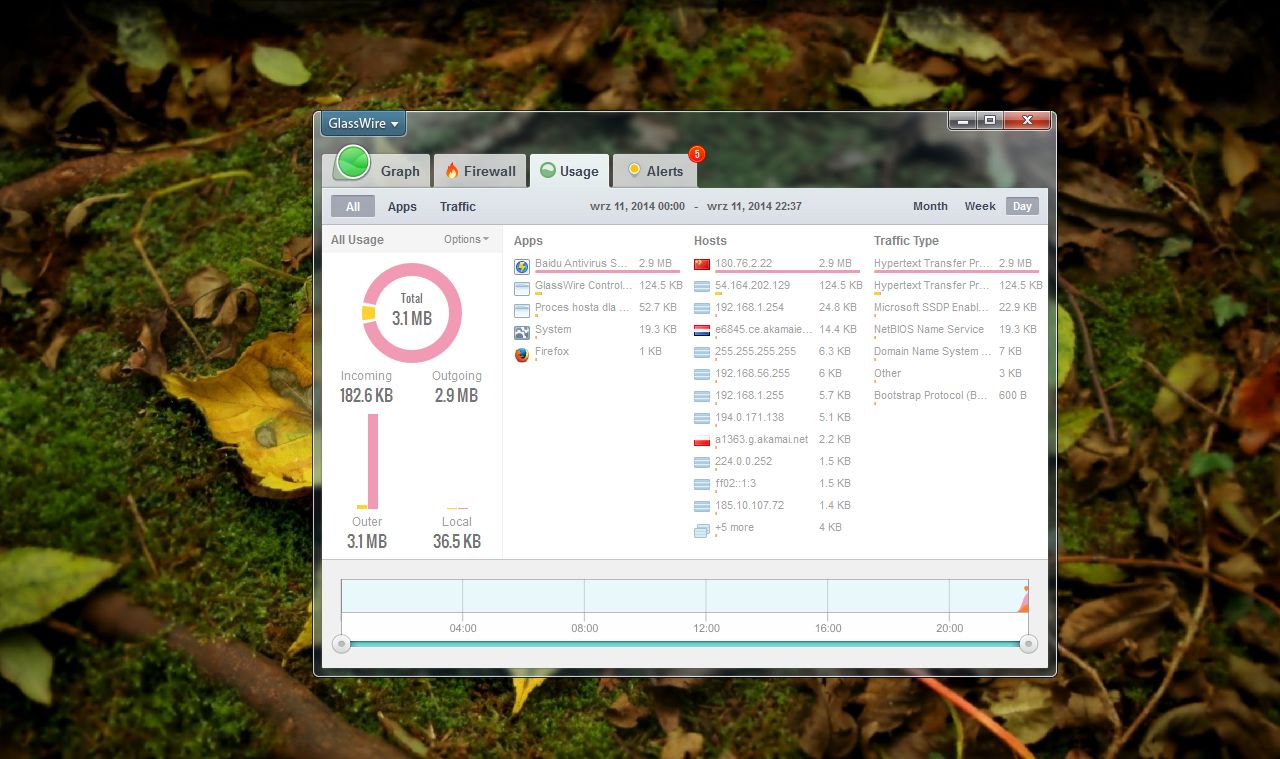Switch time range to Day
The image size is (1280, 759).
[1022, 206]
